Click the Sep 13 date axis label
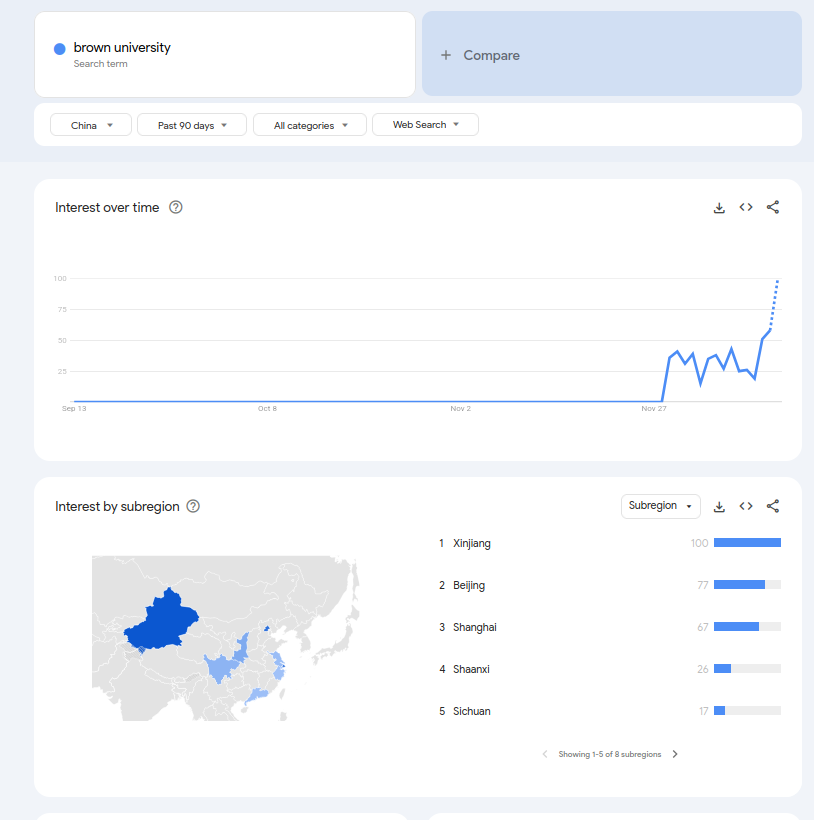Viewport: 814px width, 820px height. pos(74,408)
